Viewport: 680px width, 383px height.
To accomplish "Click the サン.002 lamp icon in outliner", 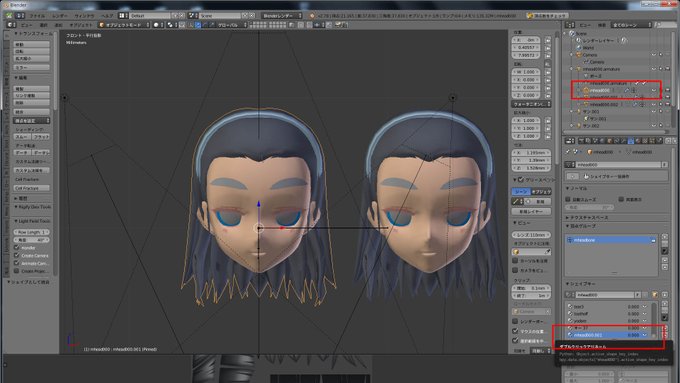I will [579, 126].
